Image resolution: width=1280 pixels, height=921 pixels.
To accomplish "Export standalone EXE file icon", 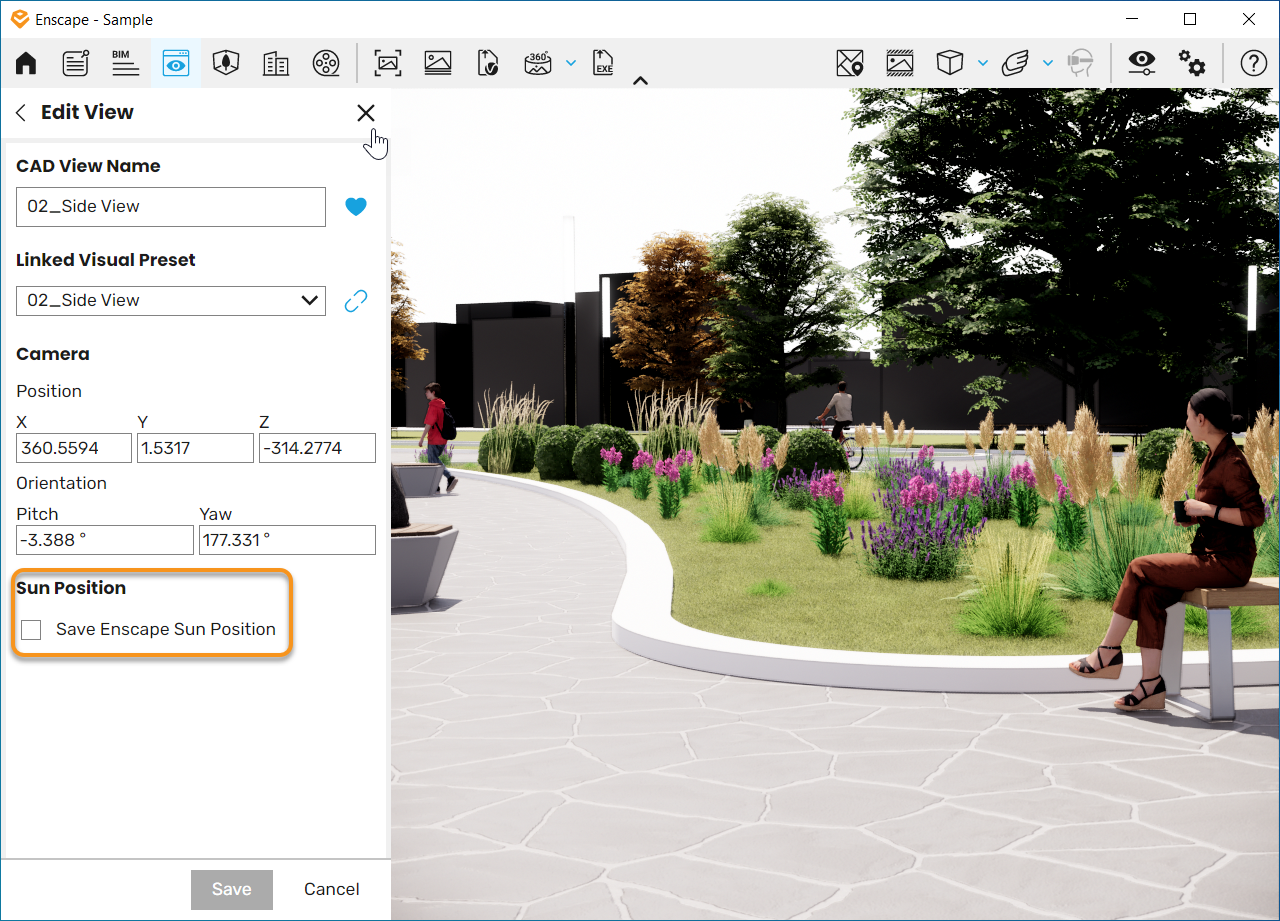I will 603,63.
